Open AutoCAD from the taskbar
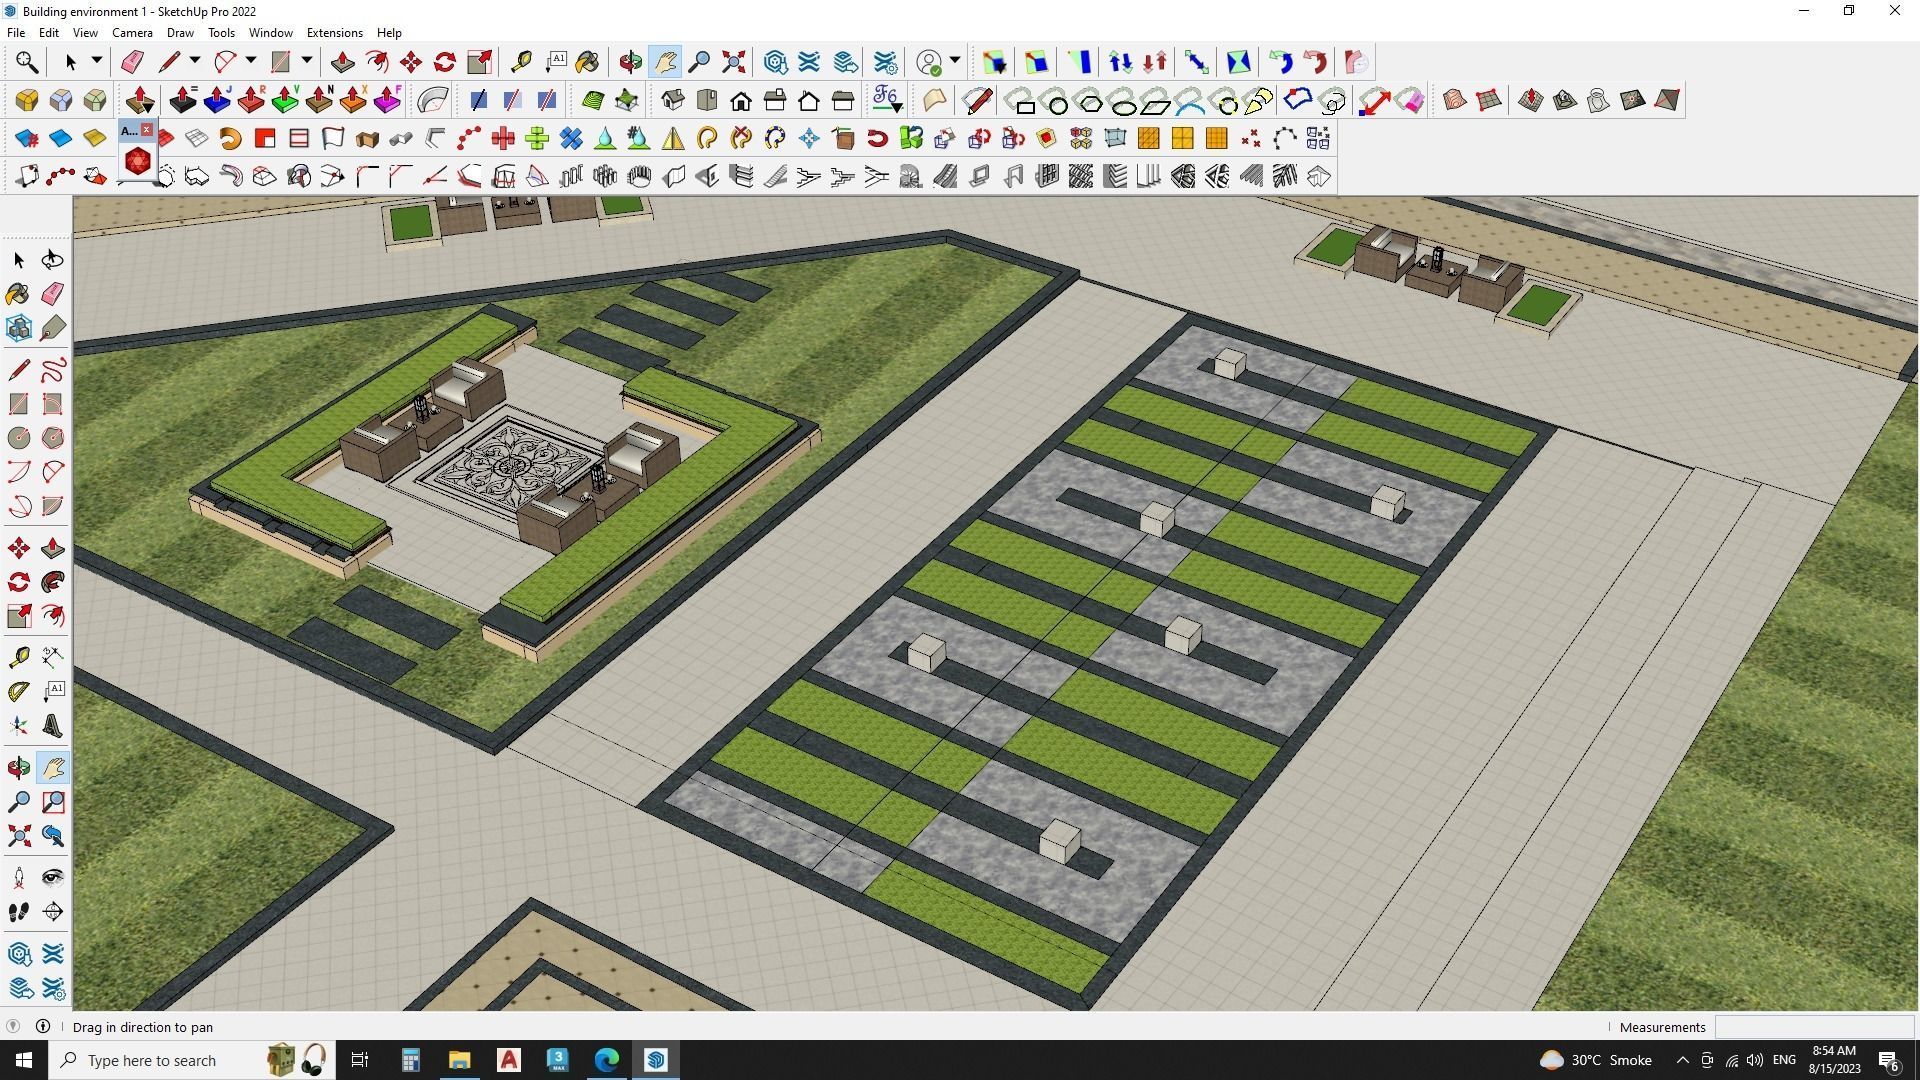This screenshot has height=1080, width=1920. [509, 1060]
